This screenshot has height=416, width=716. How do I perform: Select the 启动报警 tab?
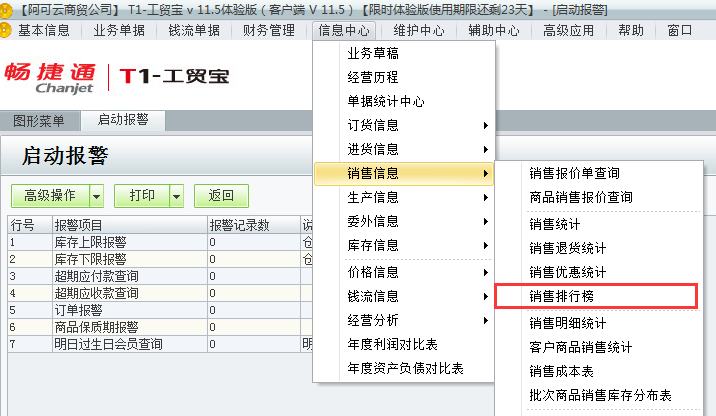click(123, 120)
